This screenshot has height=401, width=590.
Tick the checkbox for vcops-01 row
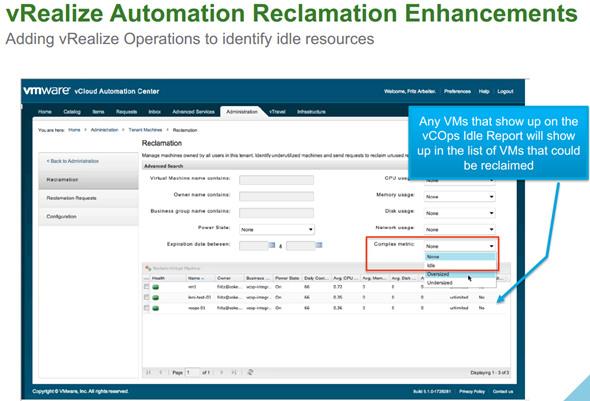point(146,308)
